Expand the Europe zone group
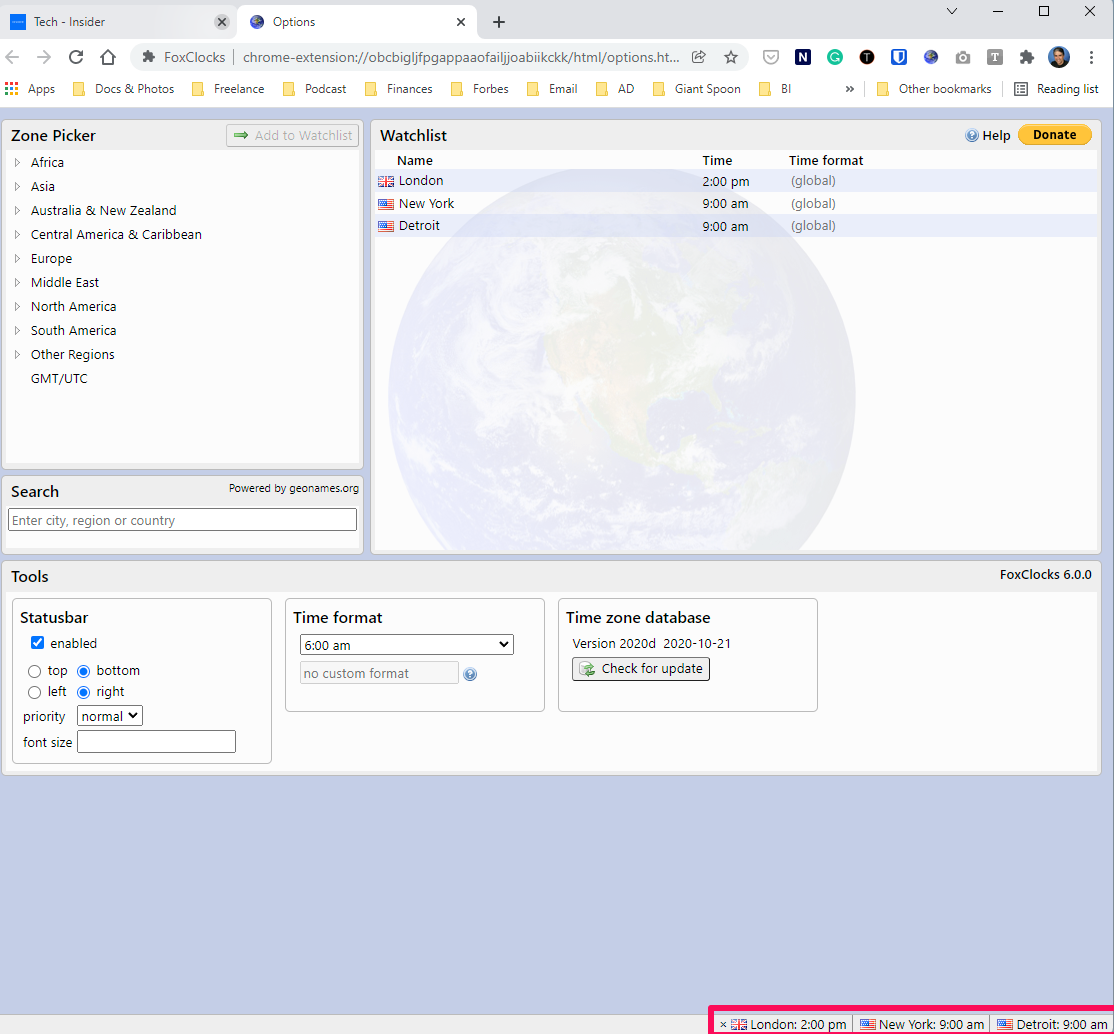 18,259
